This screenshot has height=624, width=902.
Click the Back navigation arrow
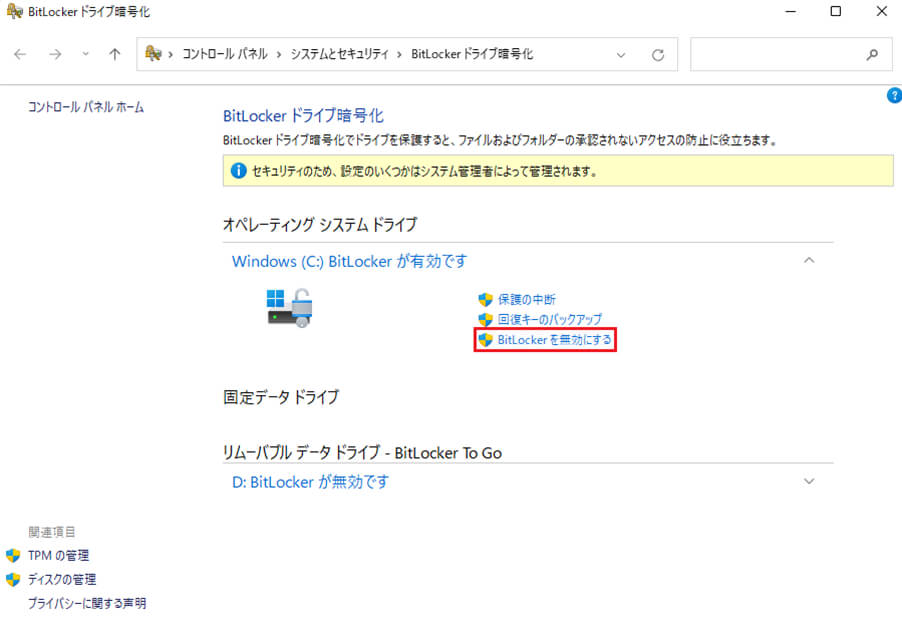coord(20,54)
